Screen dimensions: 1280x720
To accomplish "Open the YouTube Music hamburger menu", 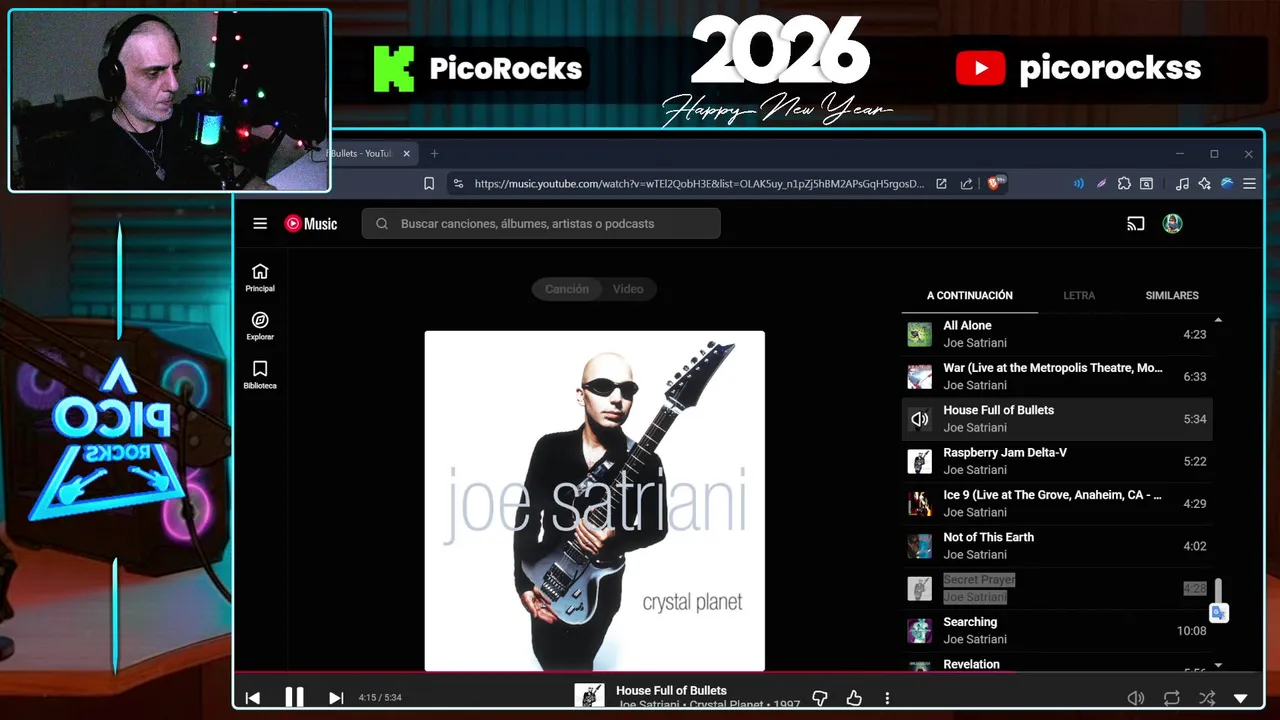I will tap(260, 224).
